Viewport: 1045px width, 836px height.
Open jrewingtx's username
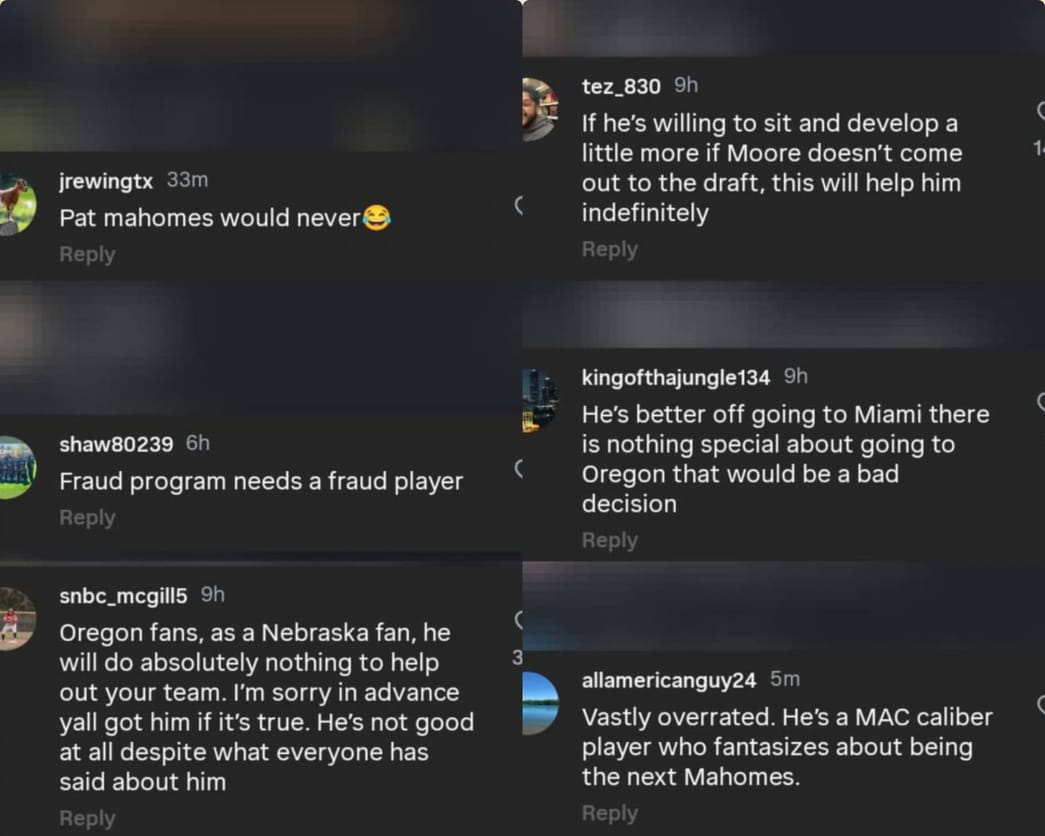pyautogui.click(x=105, y=181)
